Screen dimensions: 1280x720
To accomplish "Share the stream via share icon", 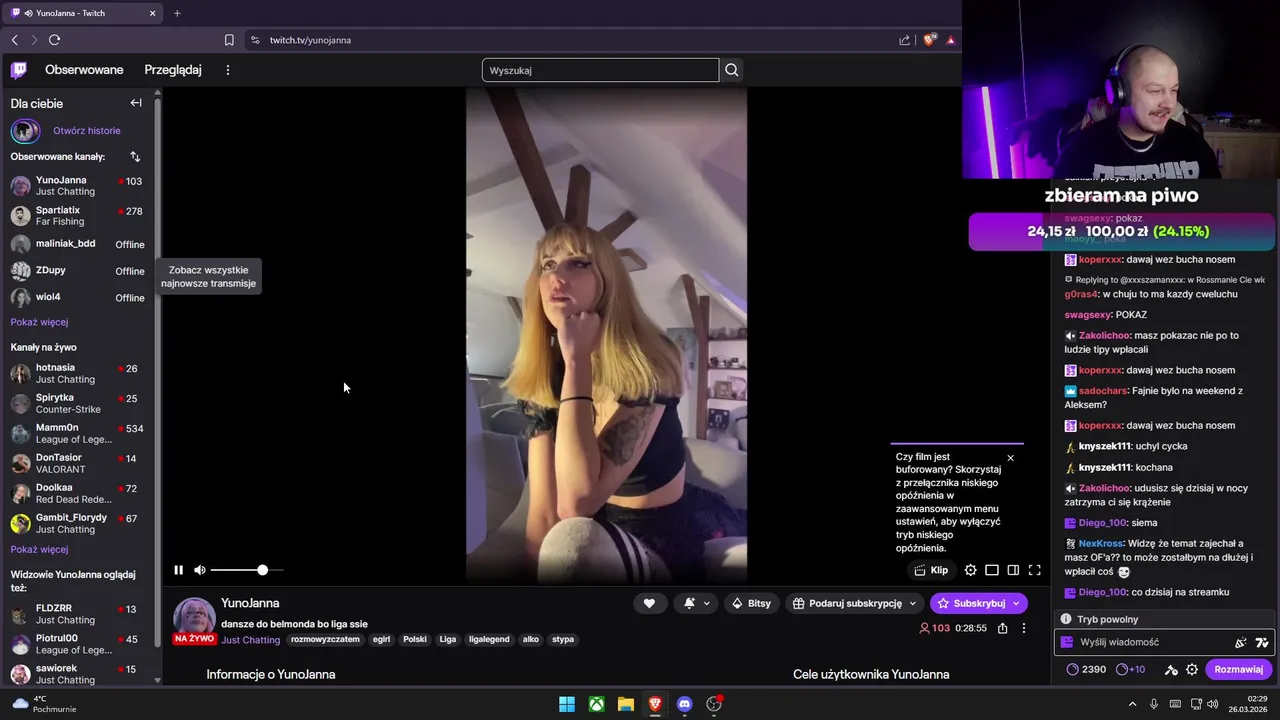I will coord(1002,628).
